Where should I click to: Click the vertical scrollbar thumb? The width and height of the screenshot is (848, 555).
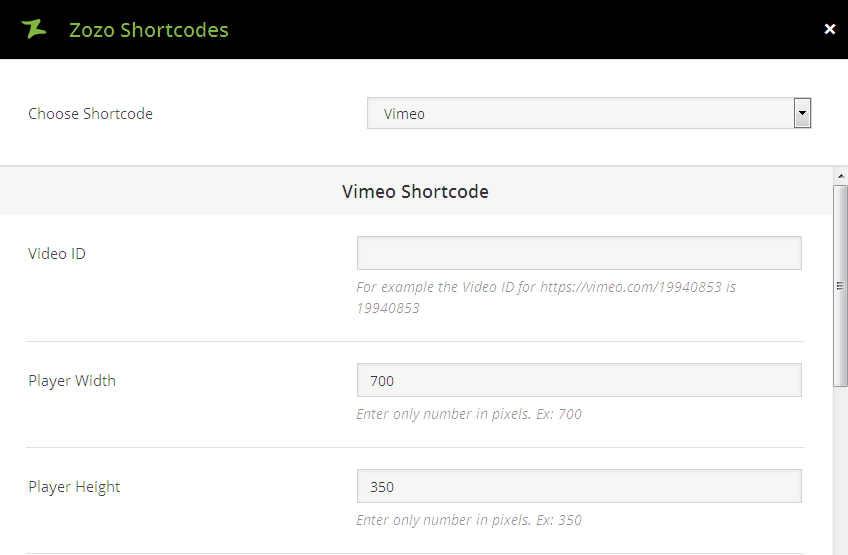click(x=840, y=285)
